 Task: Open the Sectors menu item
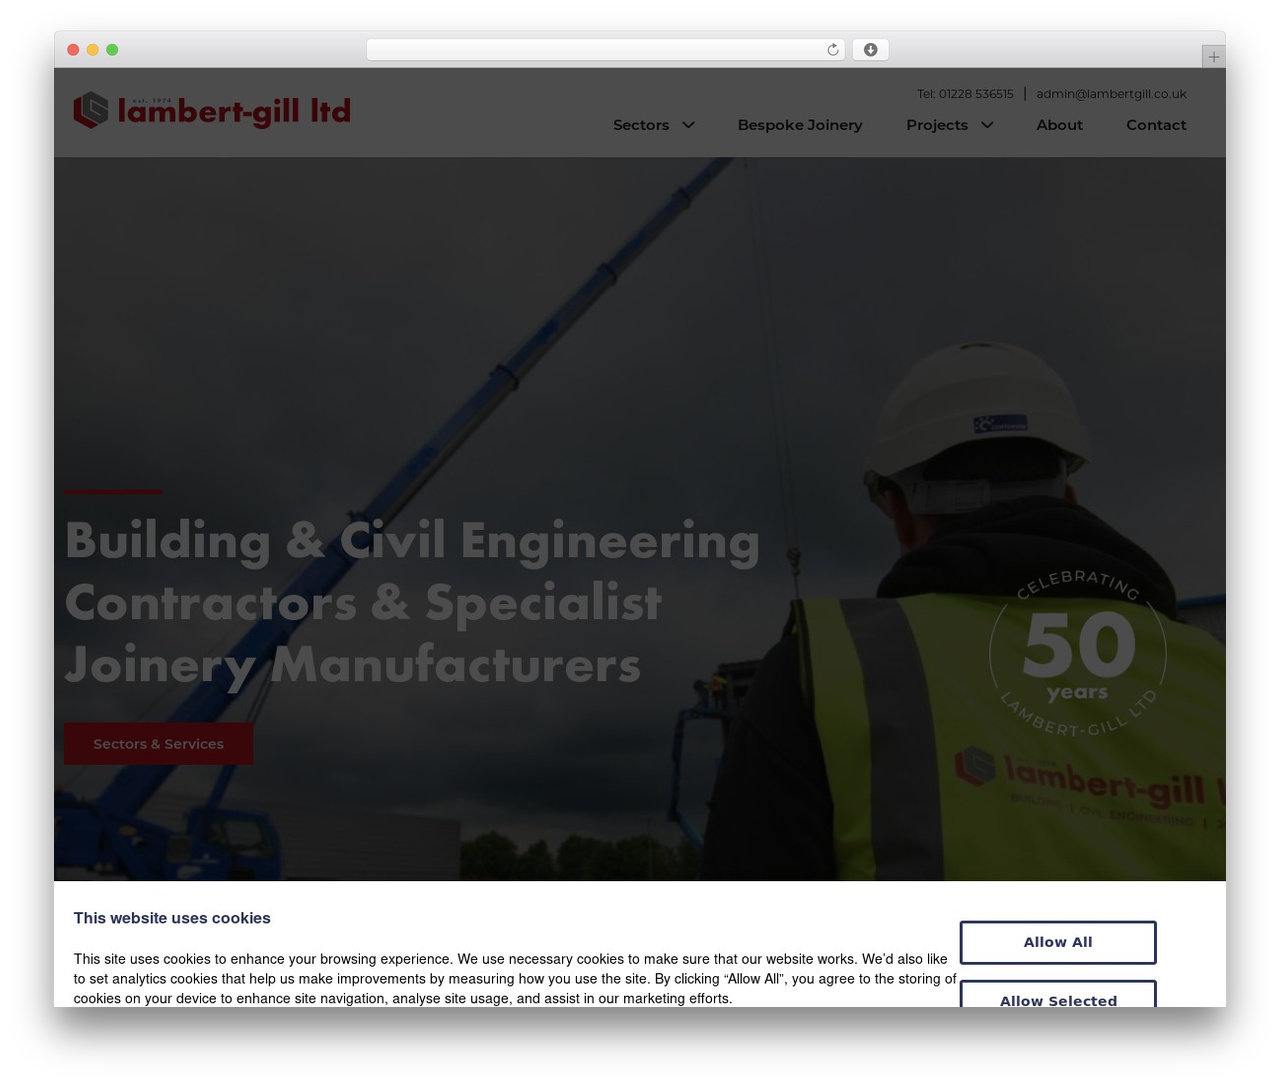point(641,125)
